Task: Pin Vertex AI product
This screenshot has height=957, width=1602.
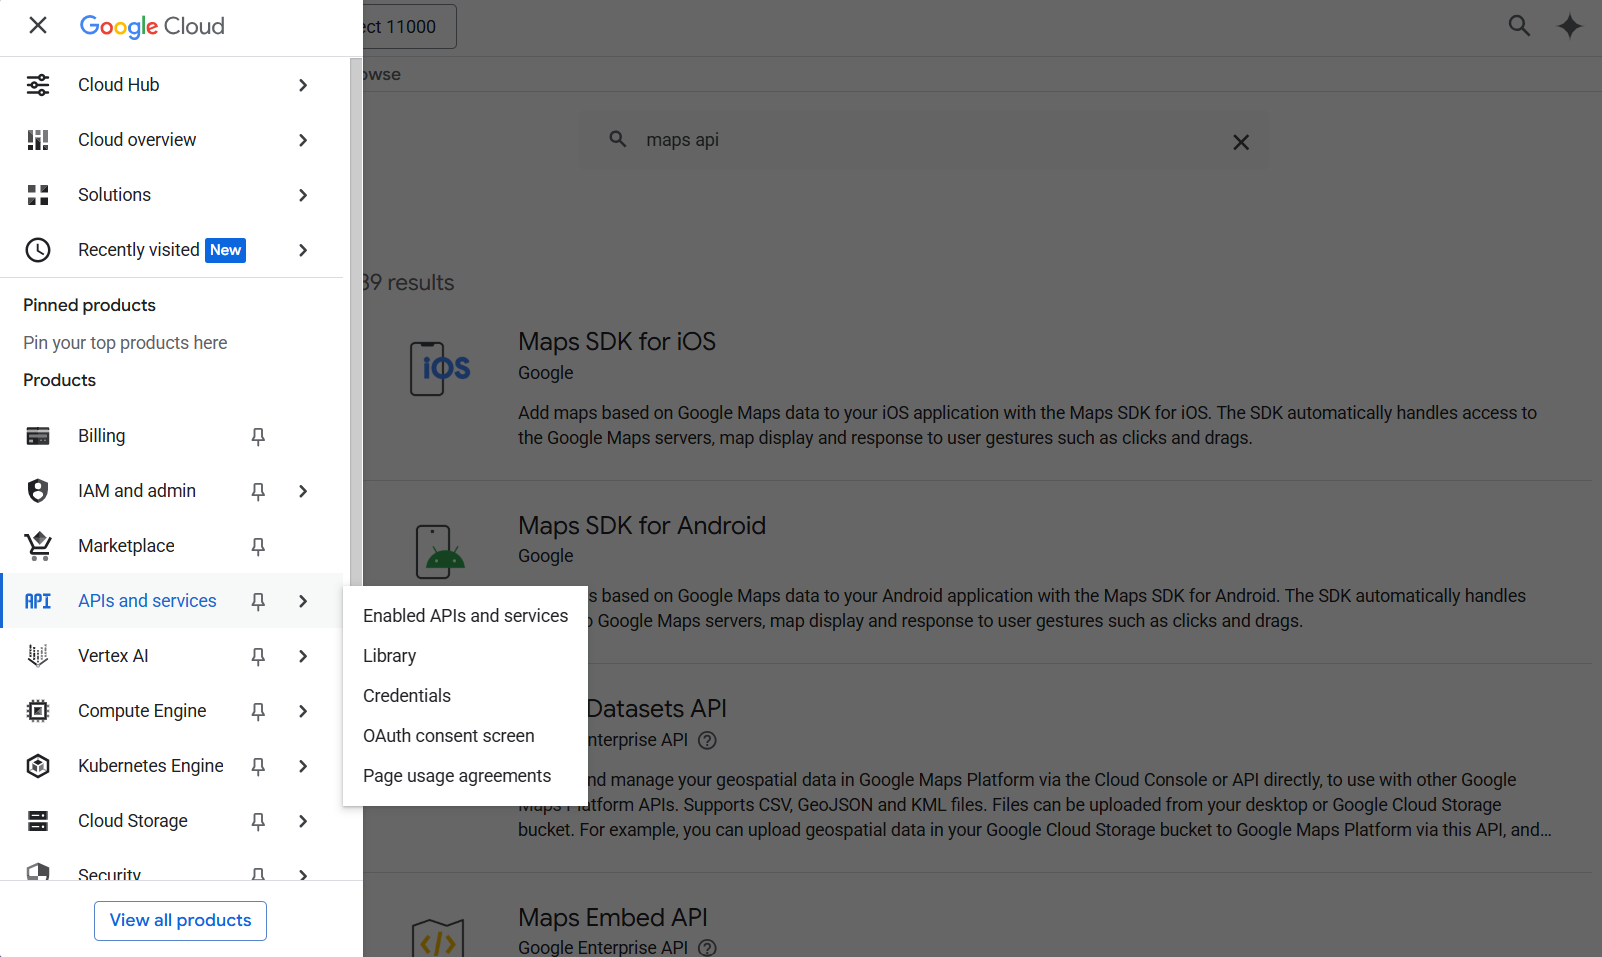Action: tap(258, 656)
